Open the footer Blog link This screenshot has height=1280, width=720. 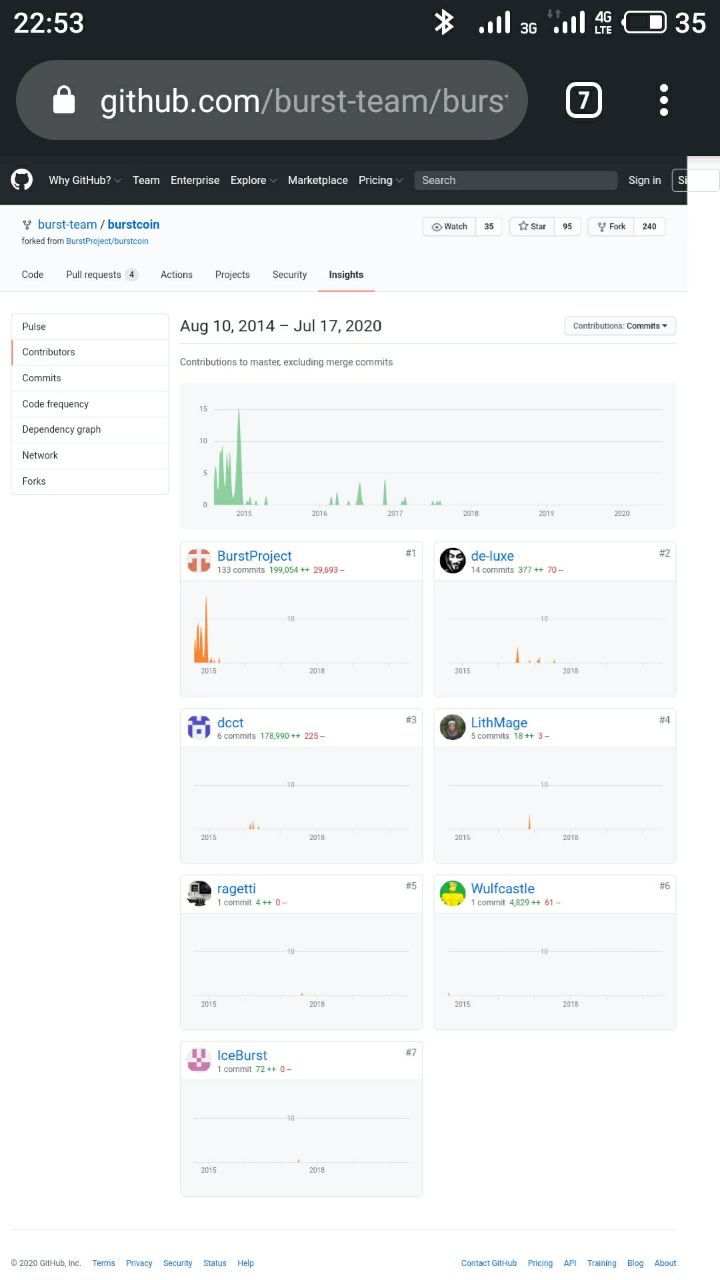click(635, 1263)
